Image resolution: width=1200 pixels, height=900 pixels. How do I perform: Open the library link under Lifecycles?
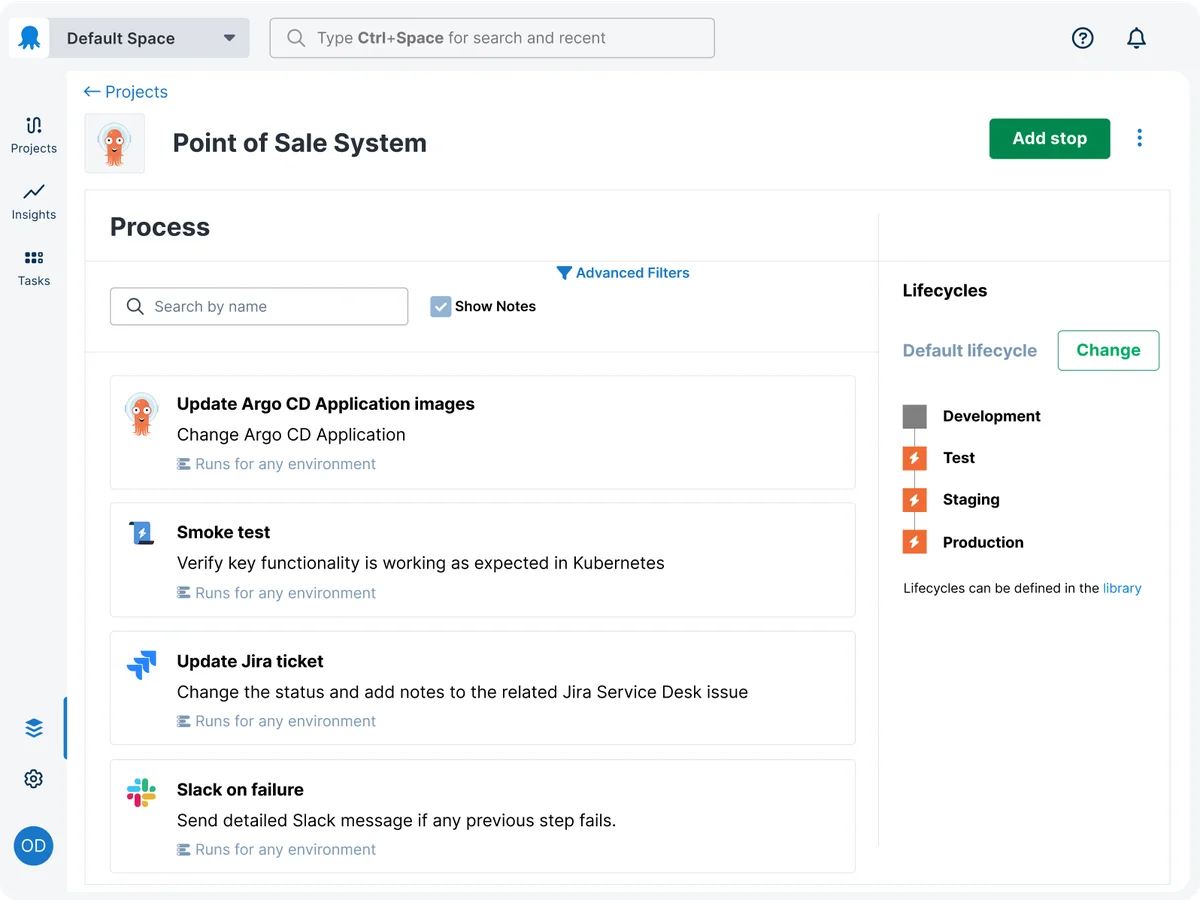[1121, 589]
